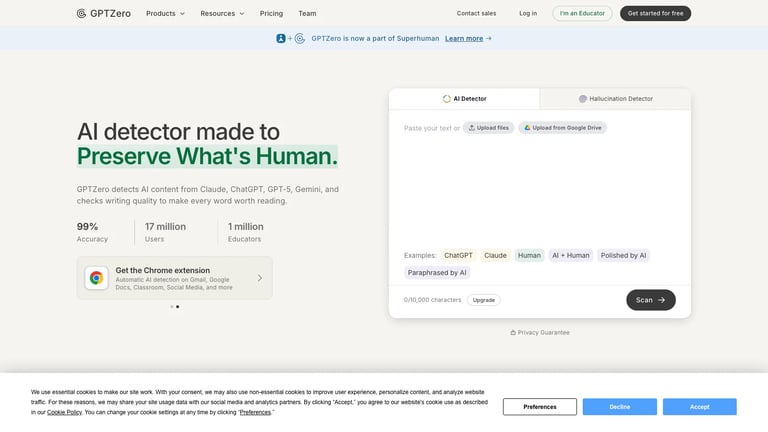Load the AI + Human example
The width and height of the screenshot is (768, 432).
coord(571,255)
